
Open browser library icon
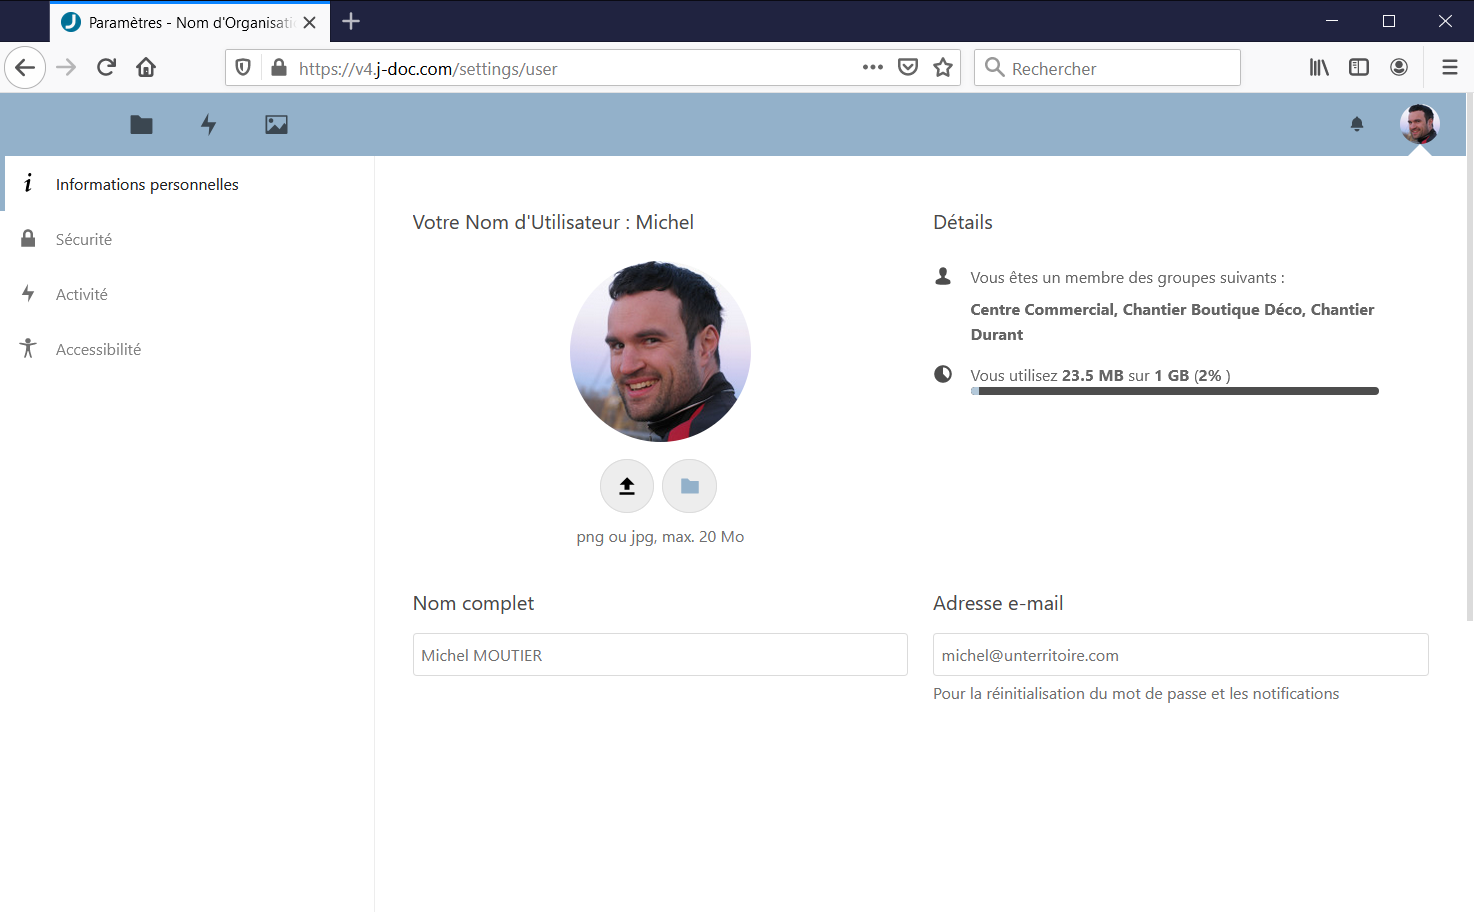1319,68
